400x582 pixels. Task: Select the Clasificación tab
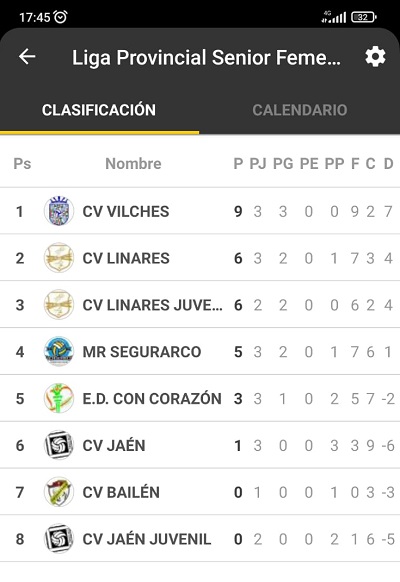pos(99,110)
